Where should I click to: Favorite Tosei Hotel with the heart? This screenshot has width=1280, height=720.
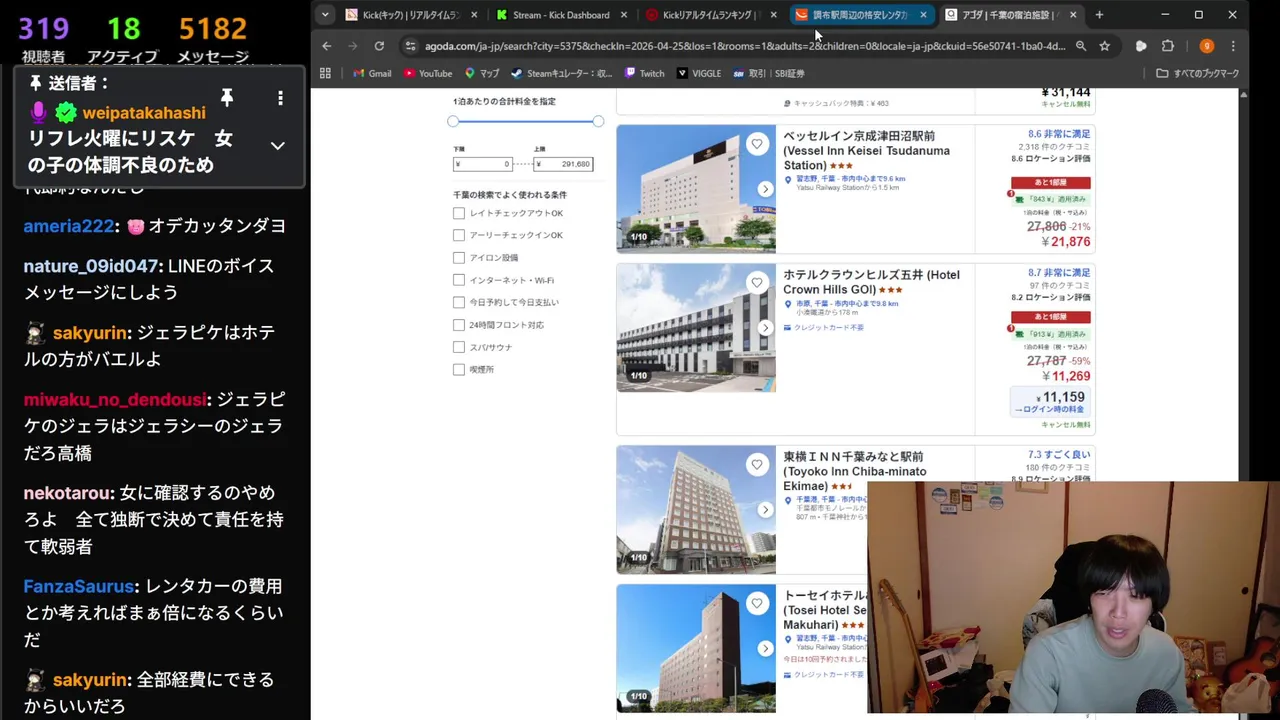(757, 604)
